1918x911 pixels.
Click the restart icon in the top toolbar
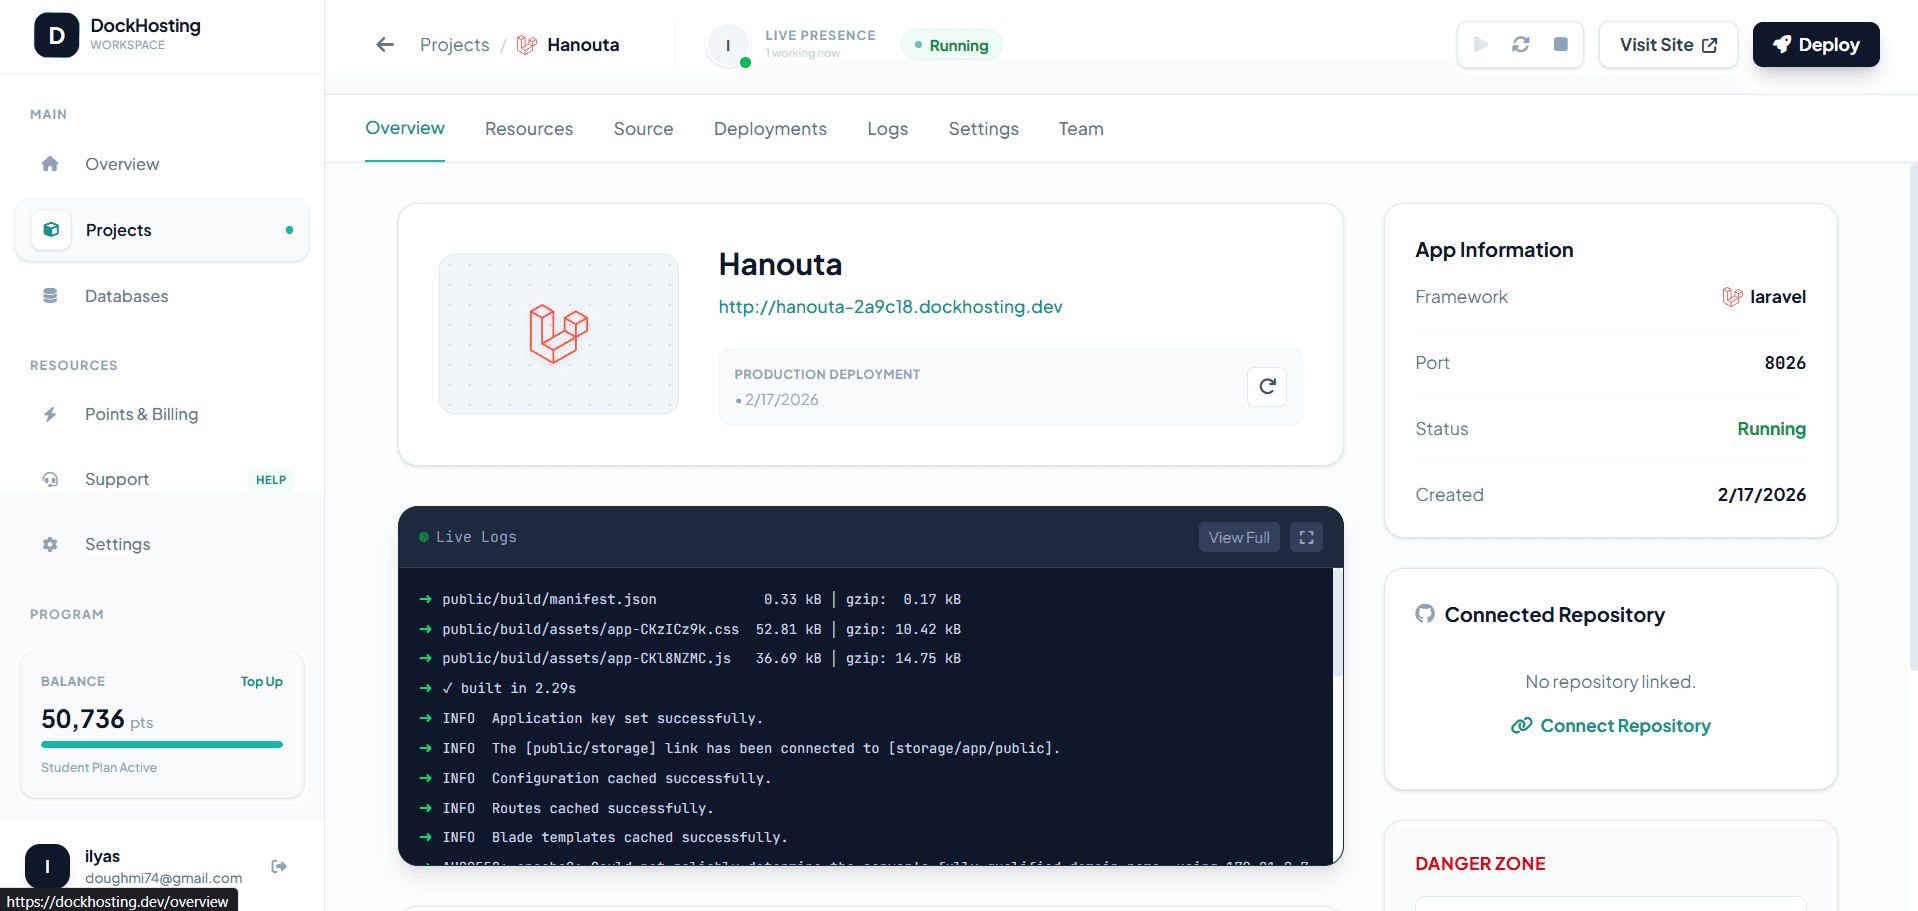pos(1520,44)
